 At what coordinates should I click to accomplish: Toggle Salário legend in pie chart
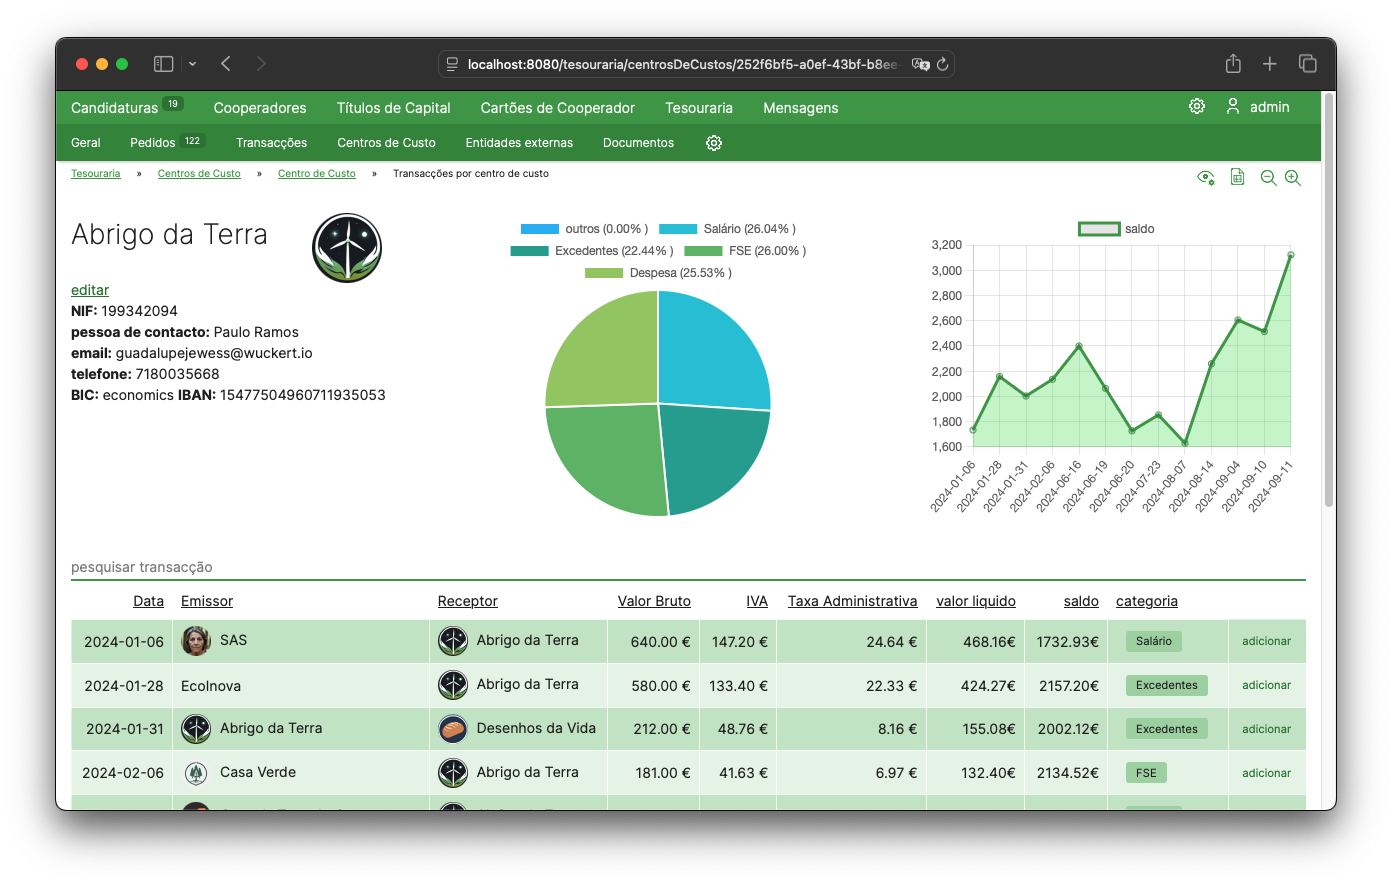(727, 229)
